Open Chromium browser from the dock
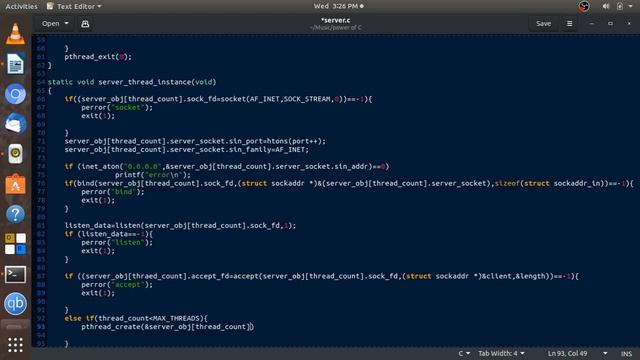 (x=15, y=94)
